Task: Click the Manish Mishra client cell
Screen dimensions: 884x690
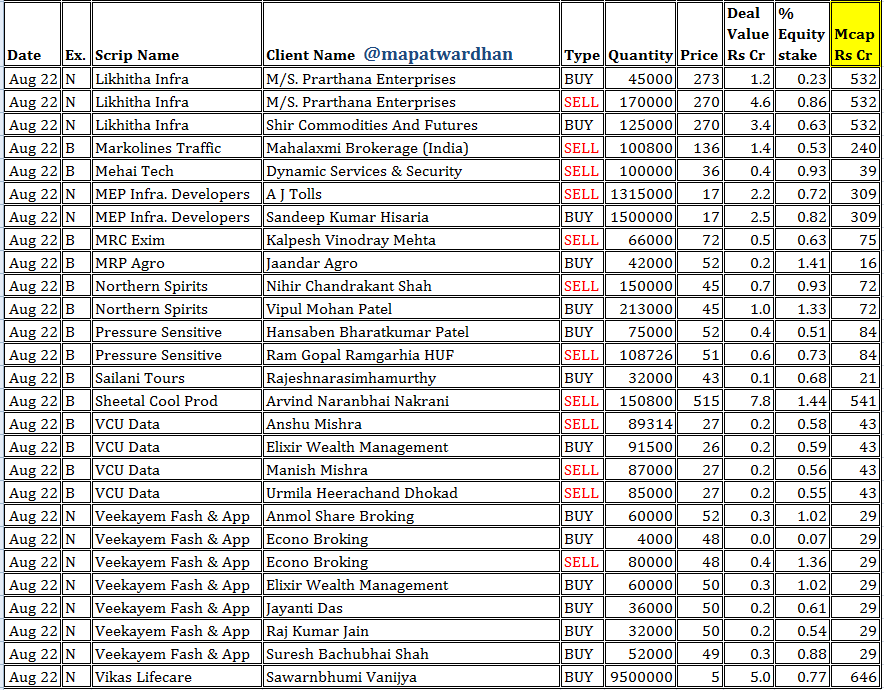Action: click(x=411, y=470)
